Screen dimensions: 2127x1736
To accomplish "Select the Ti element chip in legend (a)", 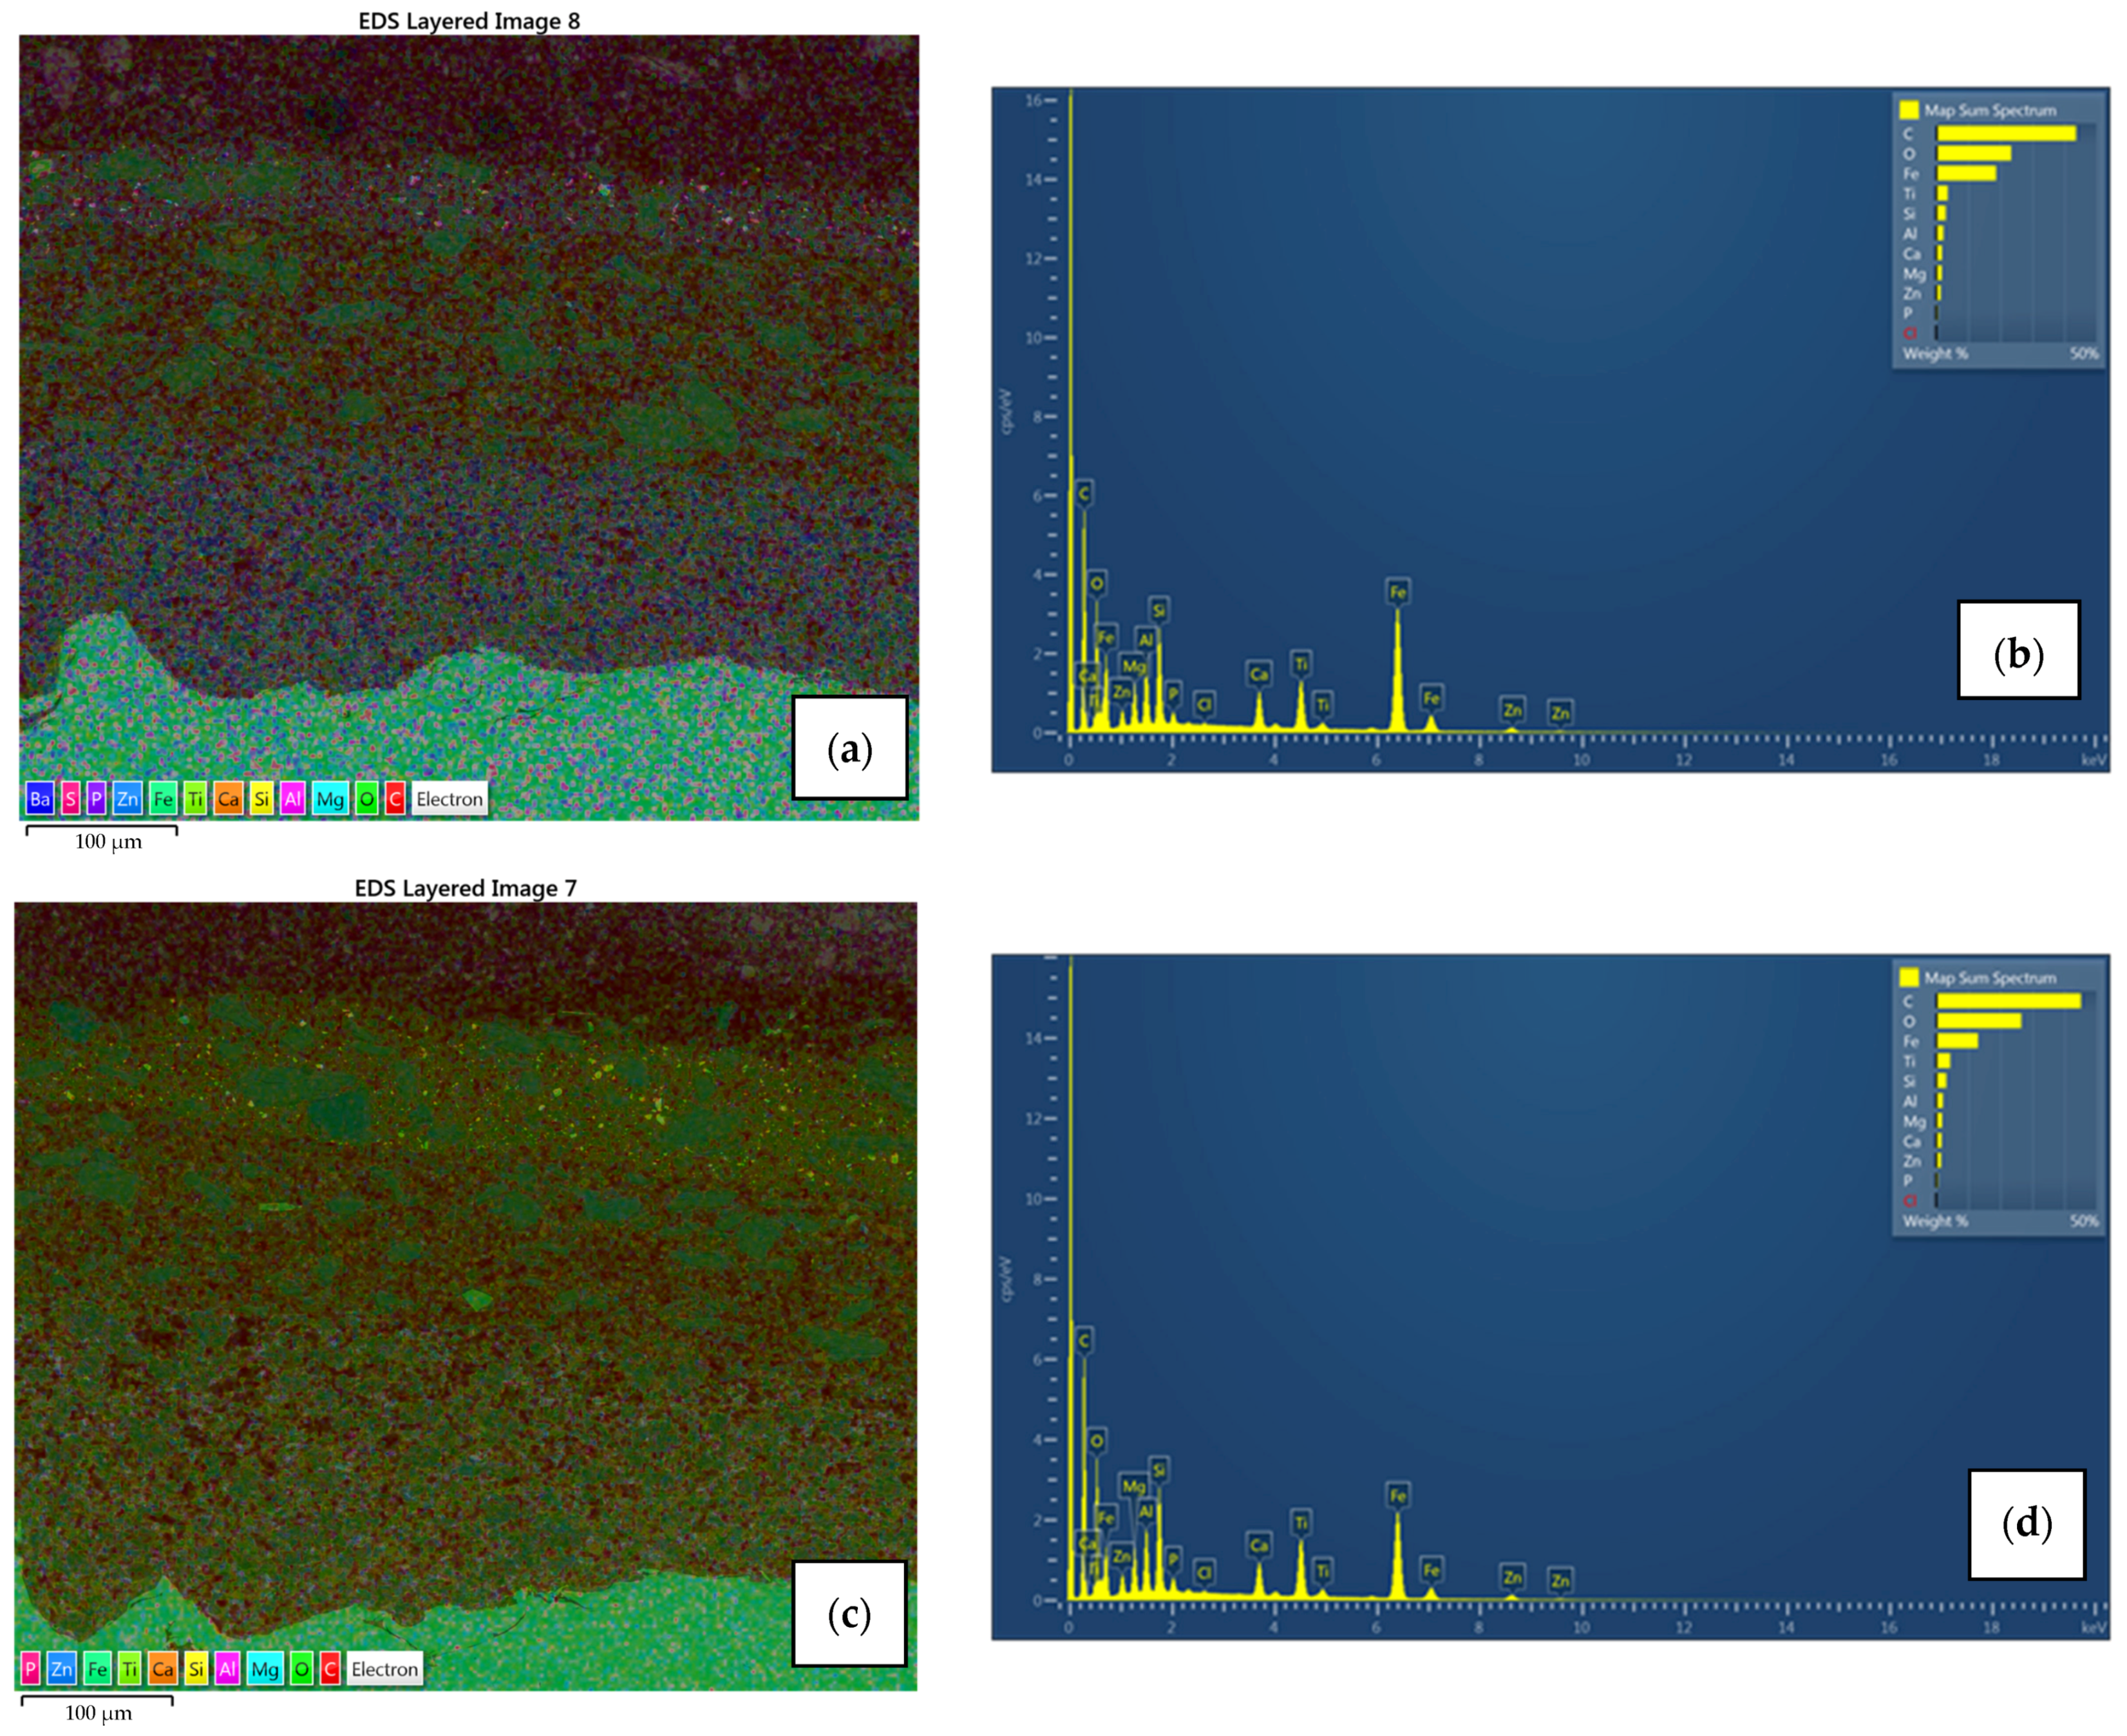I will [196, 799].
